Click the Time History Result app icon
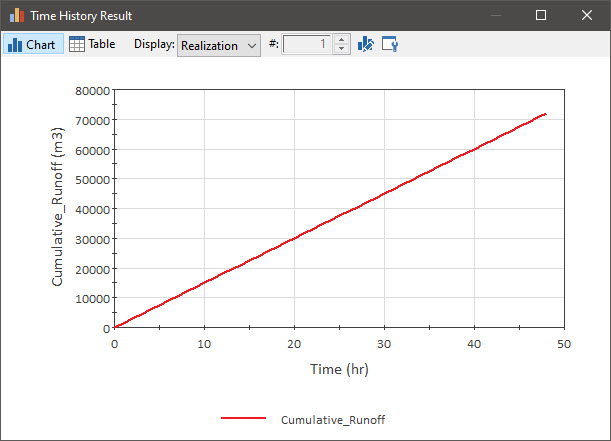Viewport: 611px width, 441px height. click(17, 15)
